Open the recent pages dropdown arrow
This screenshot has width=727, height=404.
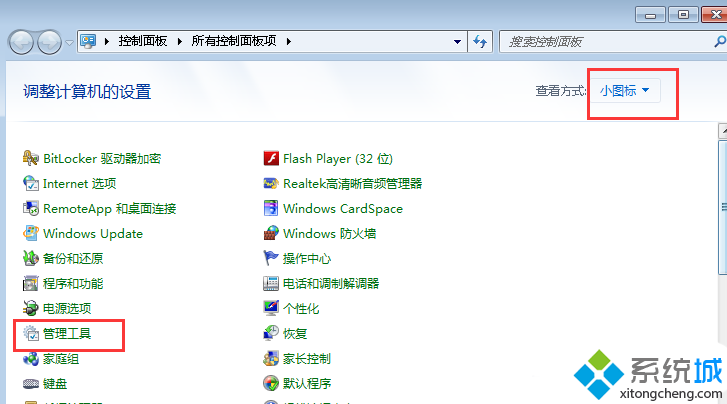click(69, 43)
